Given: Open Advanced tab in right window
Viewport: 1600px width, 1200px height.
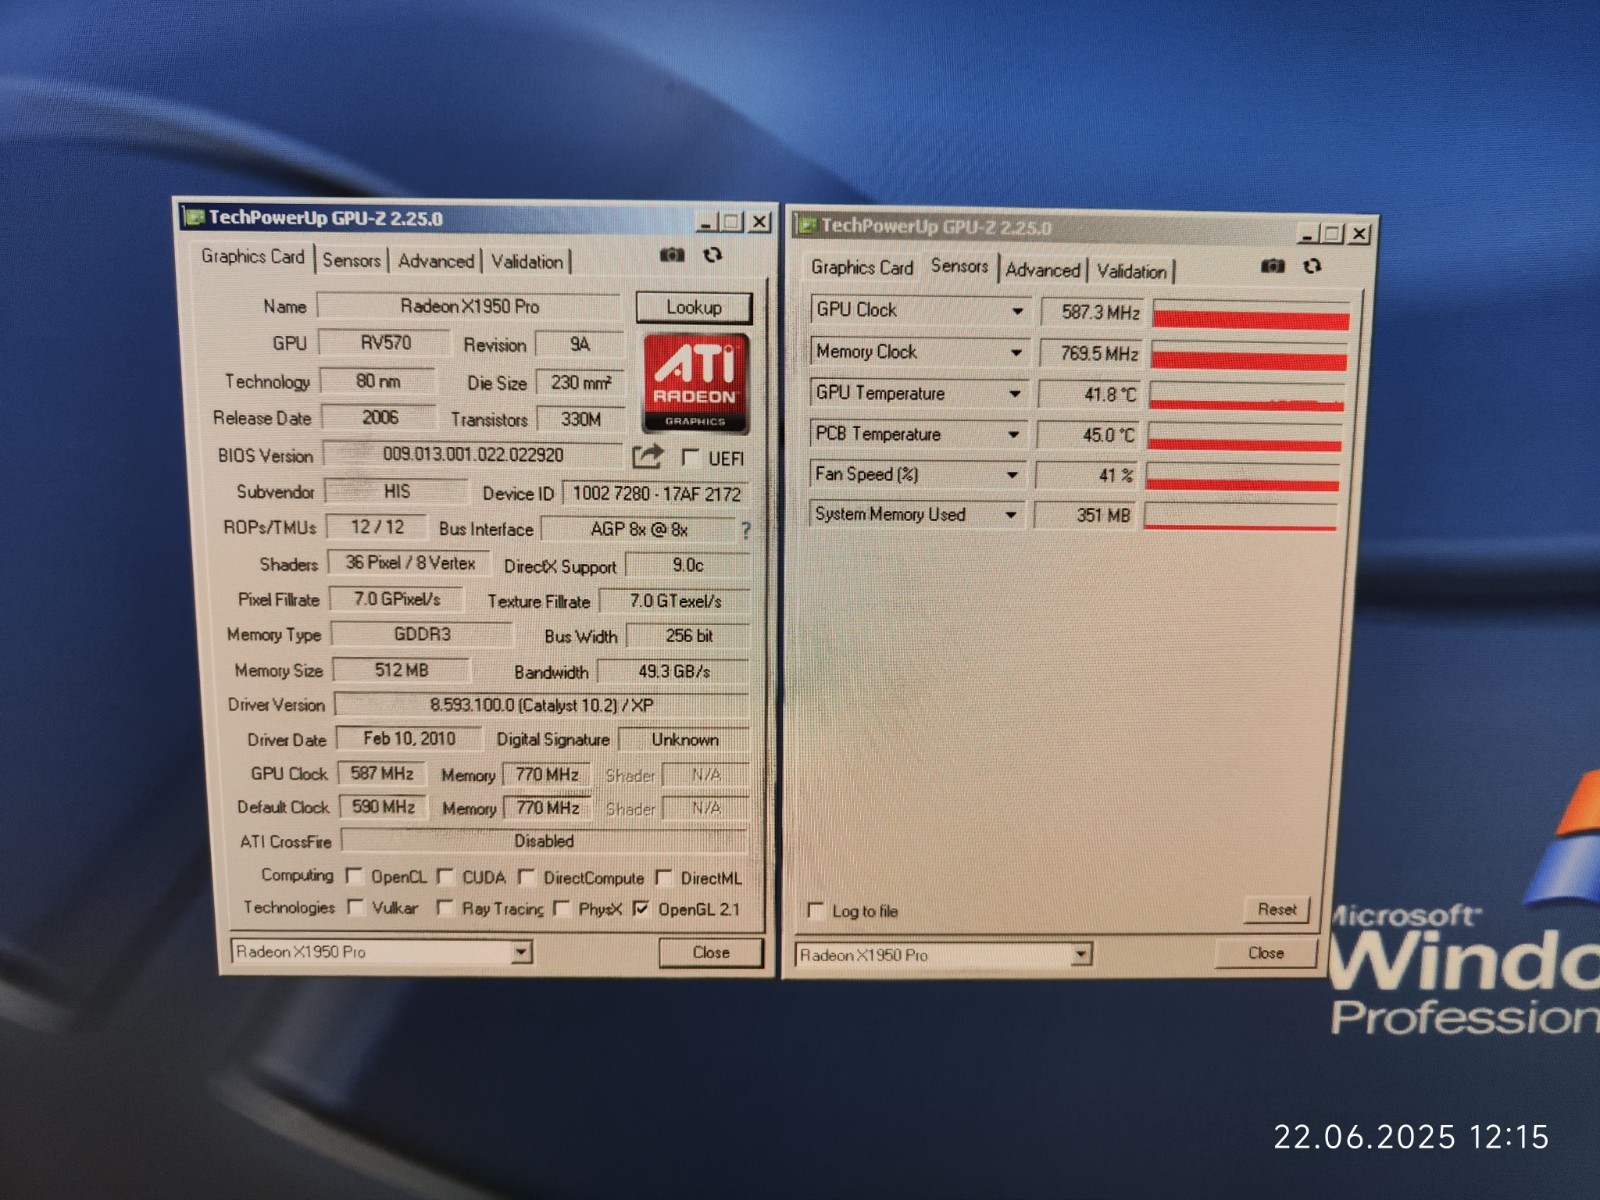Looking at the screenshot, I should coord(1043,270).
